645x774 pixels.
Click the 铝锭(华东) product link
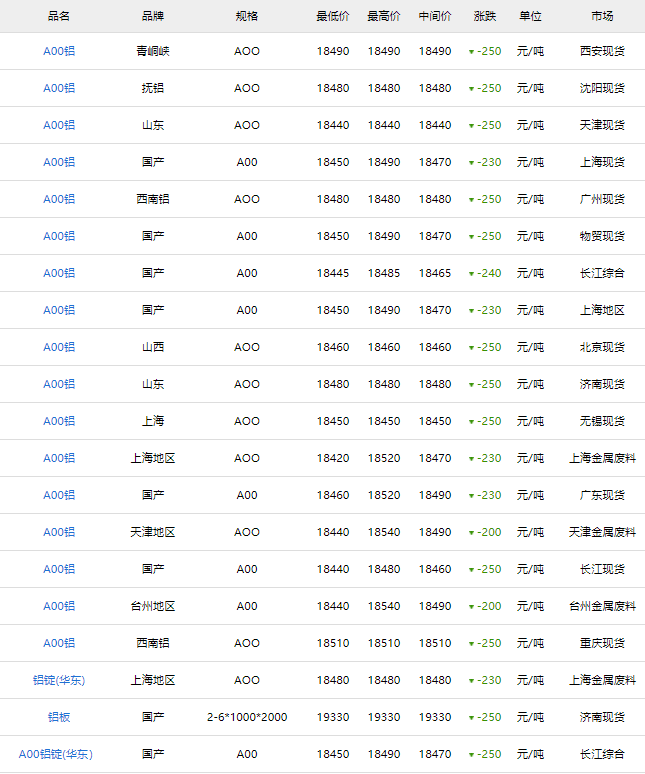[x=59, y=680]
